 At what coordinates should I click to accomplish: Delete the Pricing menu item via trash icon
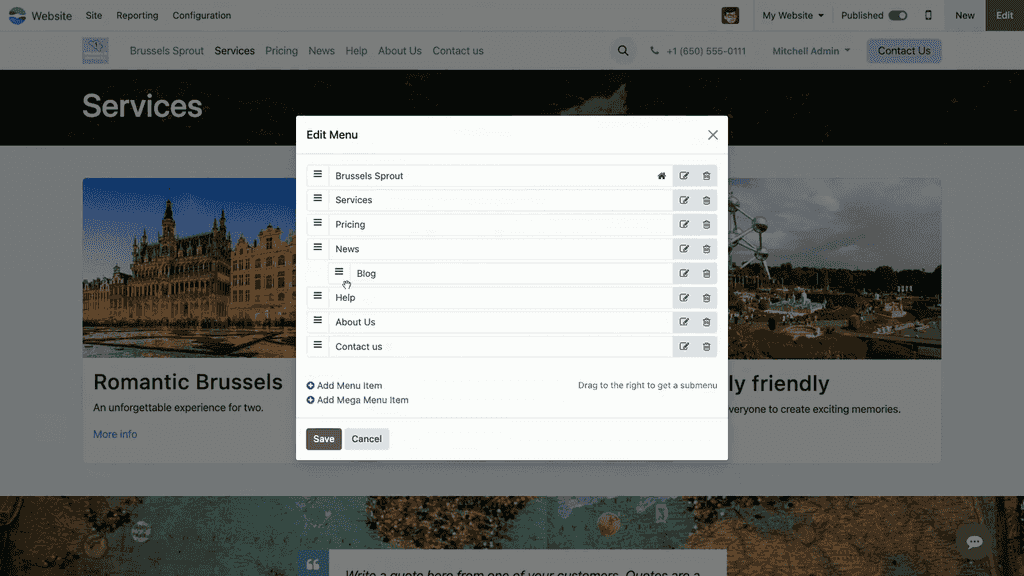click(x=706, y=225)
